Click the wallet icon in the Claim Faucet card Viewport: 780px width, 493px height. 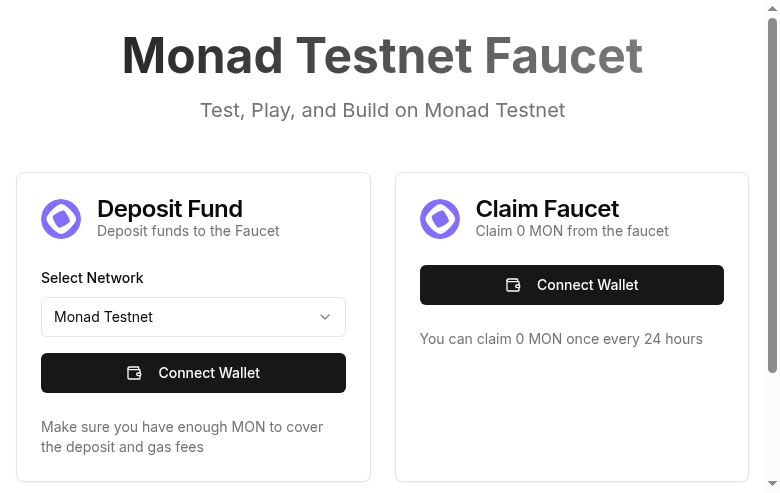[513, 285]
